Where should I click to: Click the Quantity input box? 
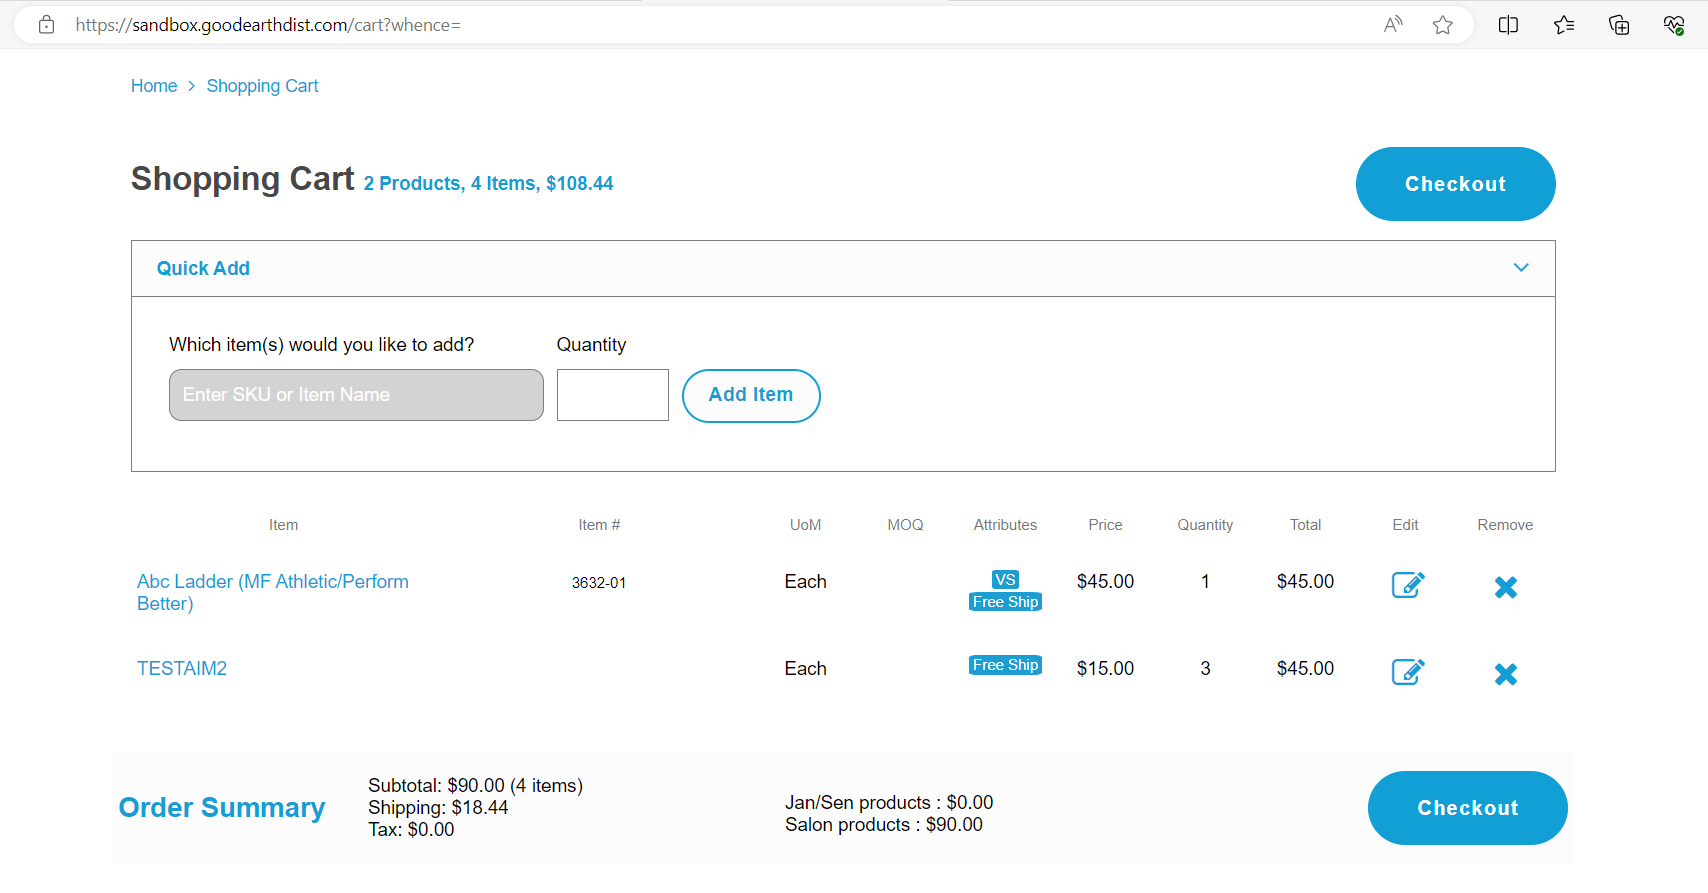click(612, 395)
